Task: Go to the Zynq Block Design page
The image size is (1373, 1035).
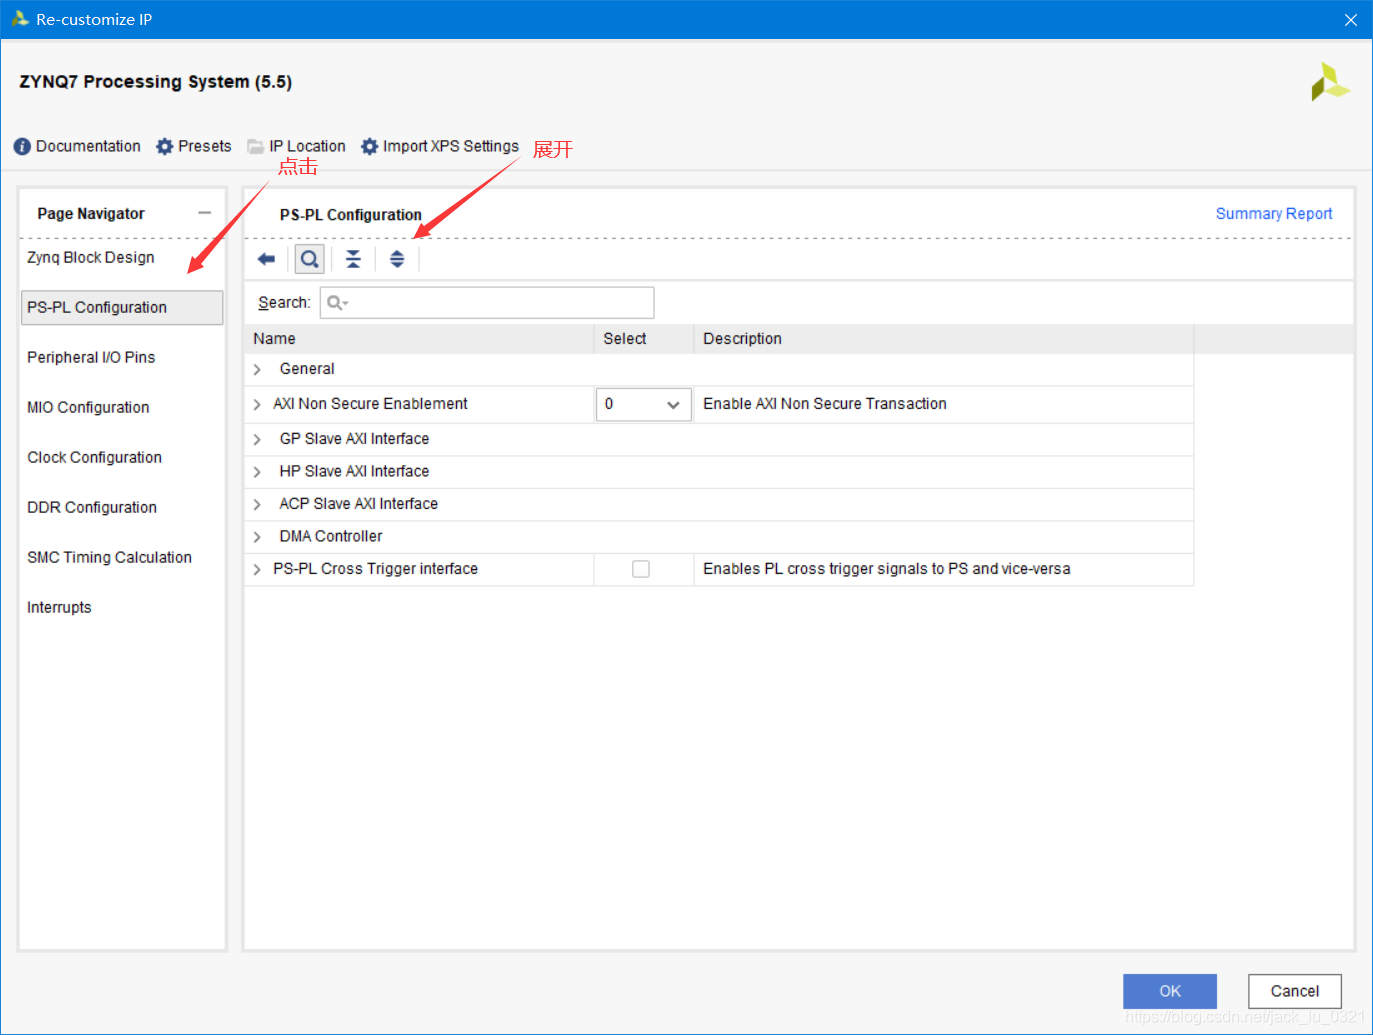Action: click(x=91, y=257)
